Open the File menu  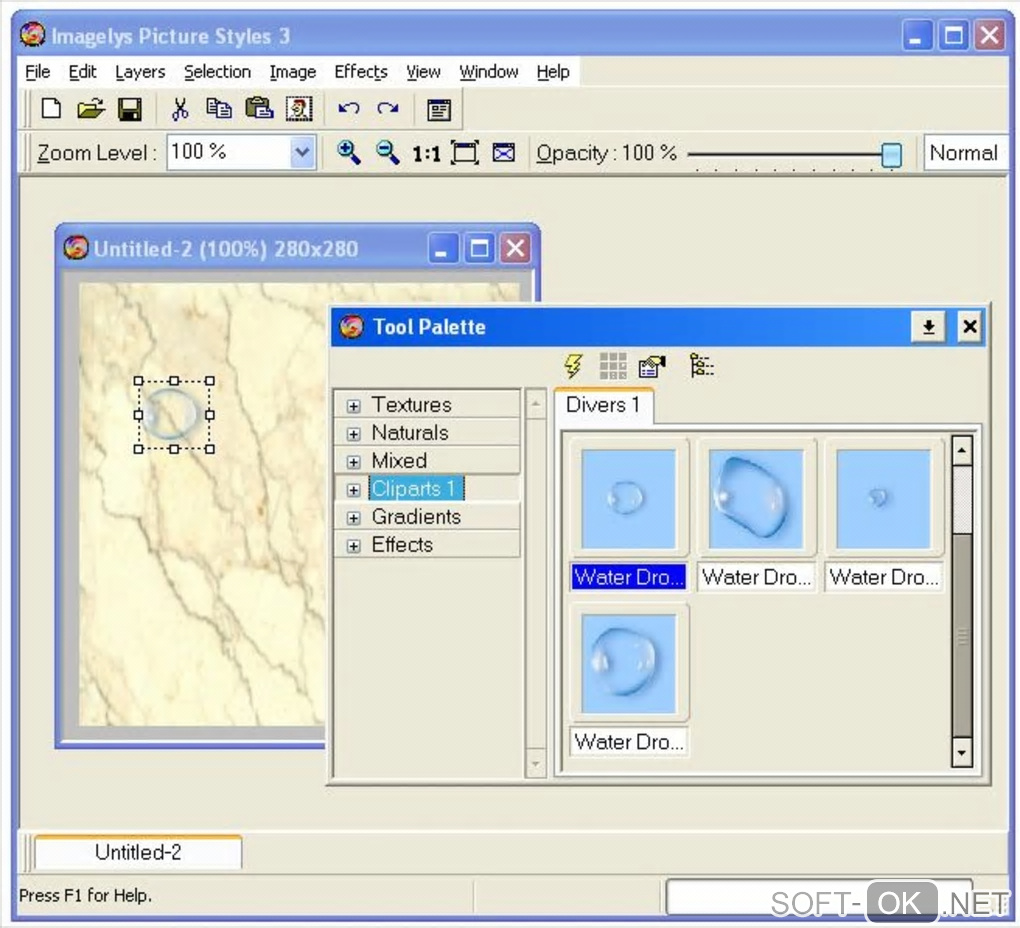[37, 72]
